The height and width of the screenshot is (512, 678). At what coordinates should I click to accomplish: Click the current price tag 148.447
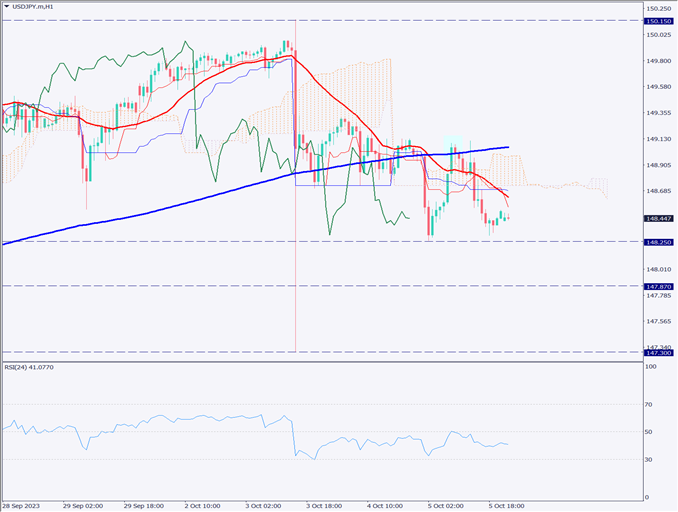point(657,218)
